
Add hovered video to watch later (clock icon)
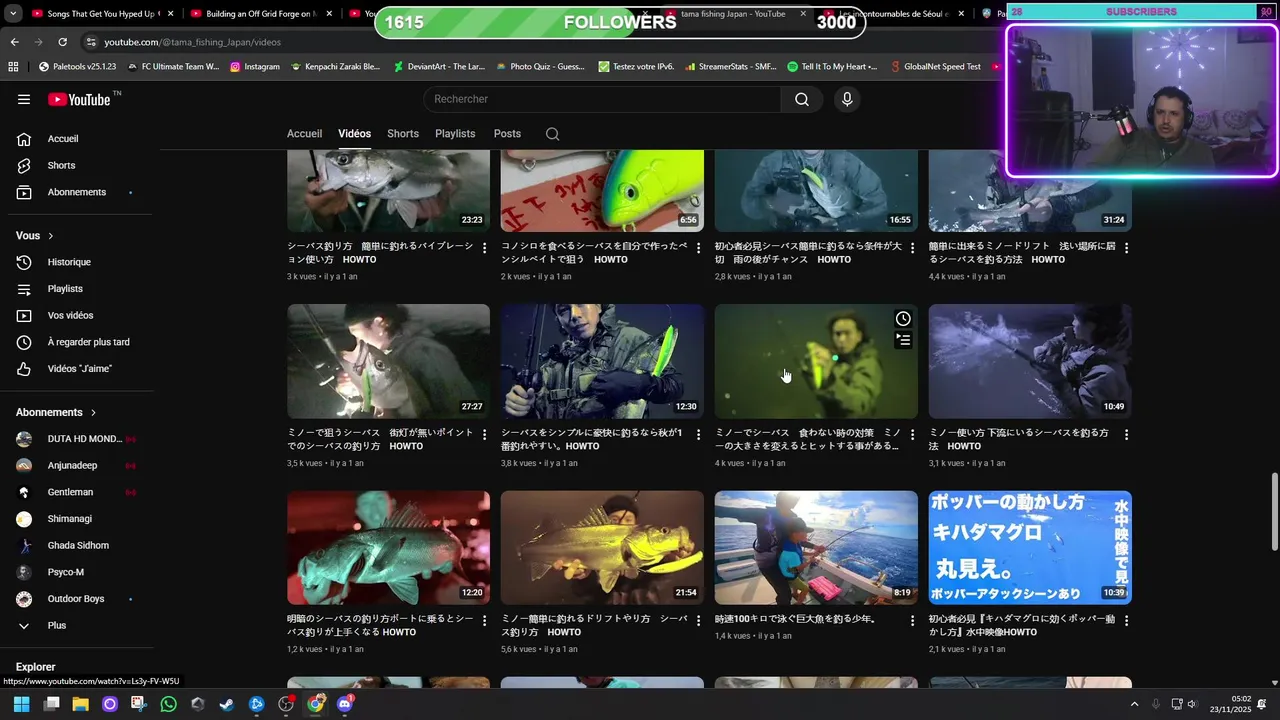pos(903,319)
